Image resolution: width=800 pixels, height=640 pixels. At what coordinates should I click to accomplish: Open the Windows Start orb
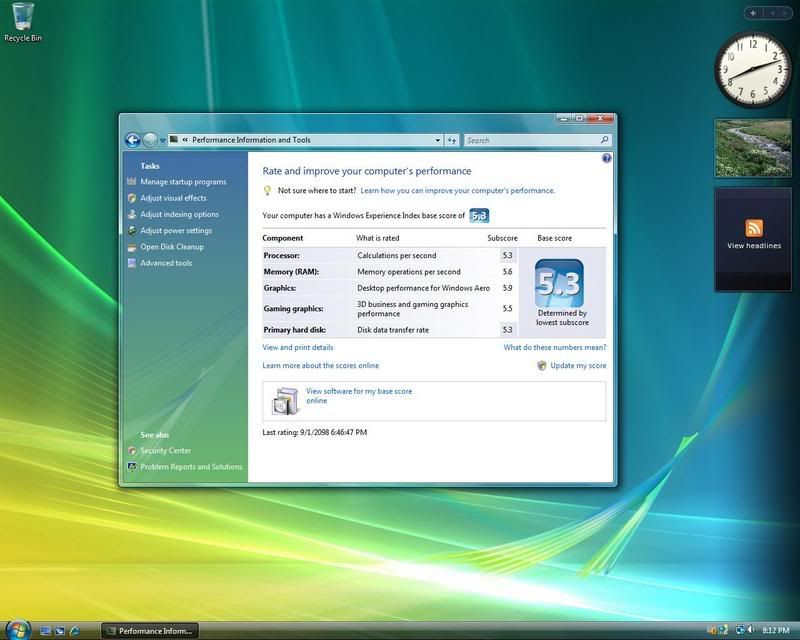[17, 629]
